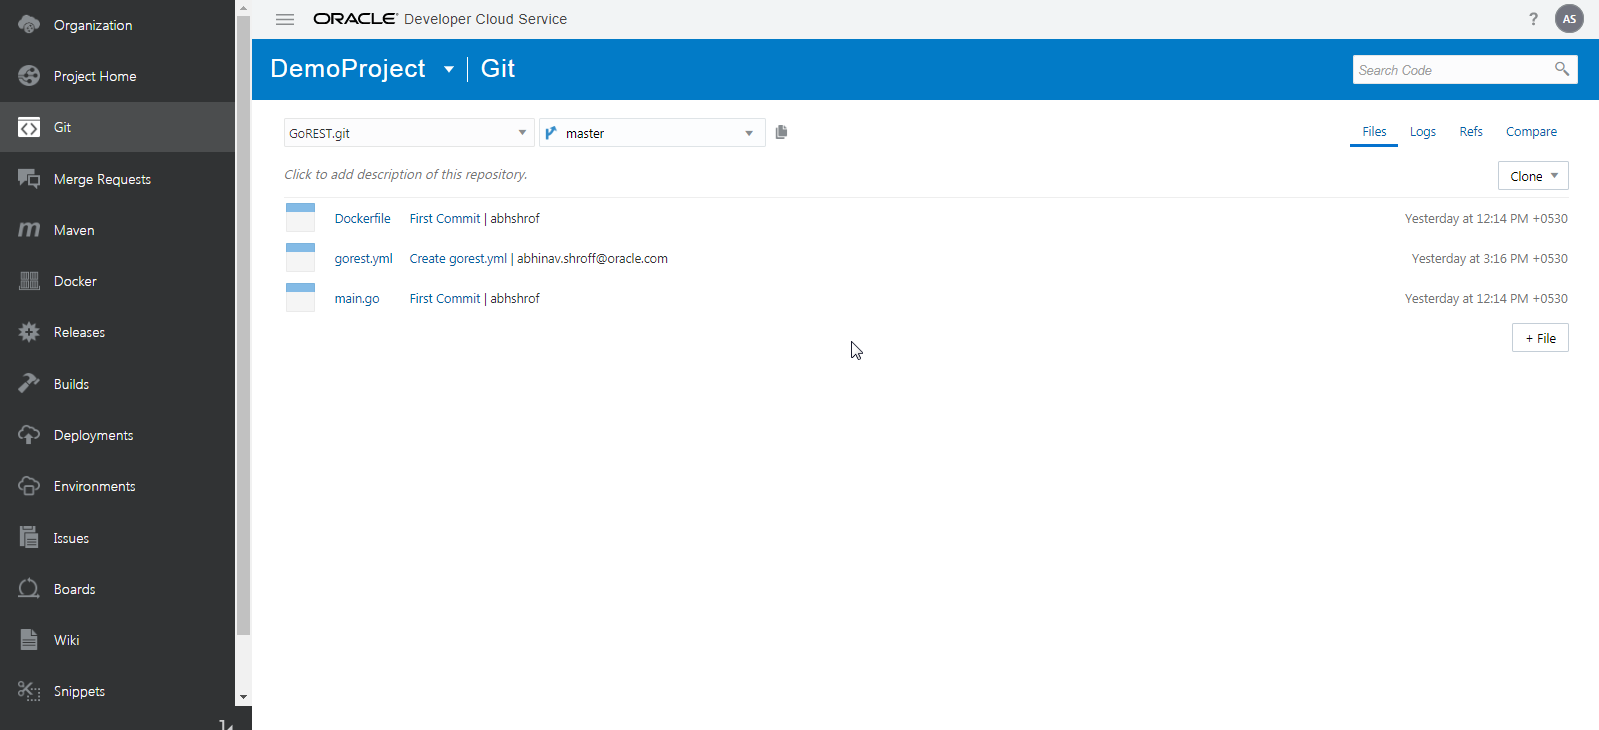The width and height of the screenshot is (1599, 730).
Task: Open the main.go file link
Action: [357, 298]
